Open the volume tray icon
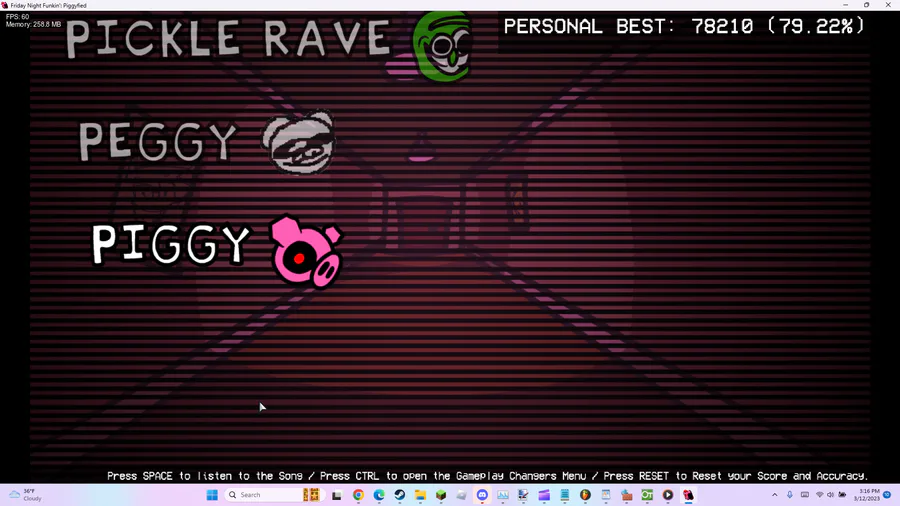This screenshot has width=900, height=506. (x=831, y=495)
